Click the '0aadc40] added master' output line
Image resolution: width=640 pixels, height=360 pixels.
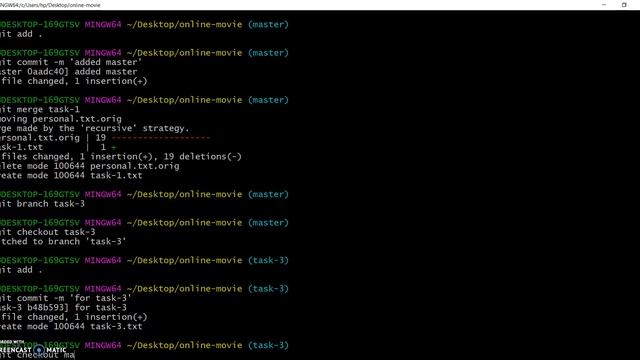[69, 72]
